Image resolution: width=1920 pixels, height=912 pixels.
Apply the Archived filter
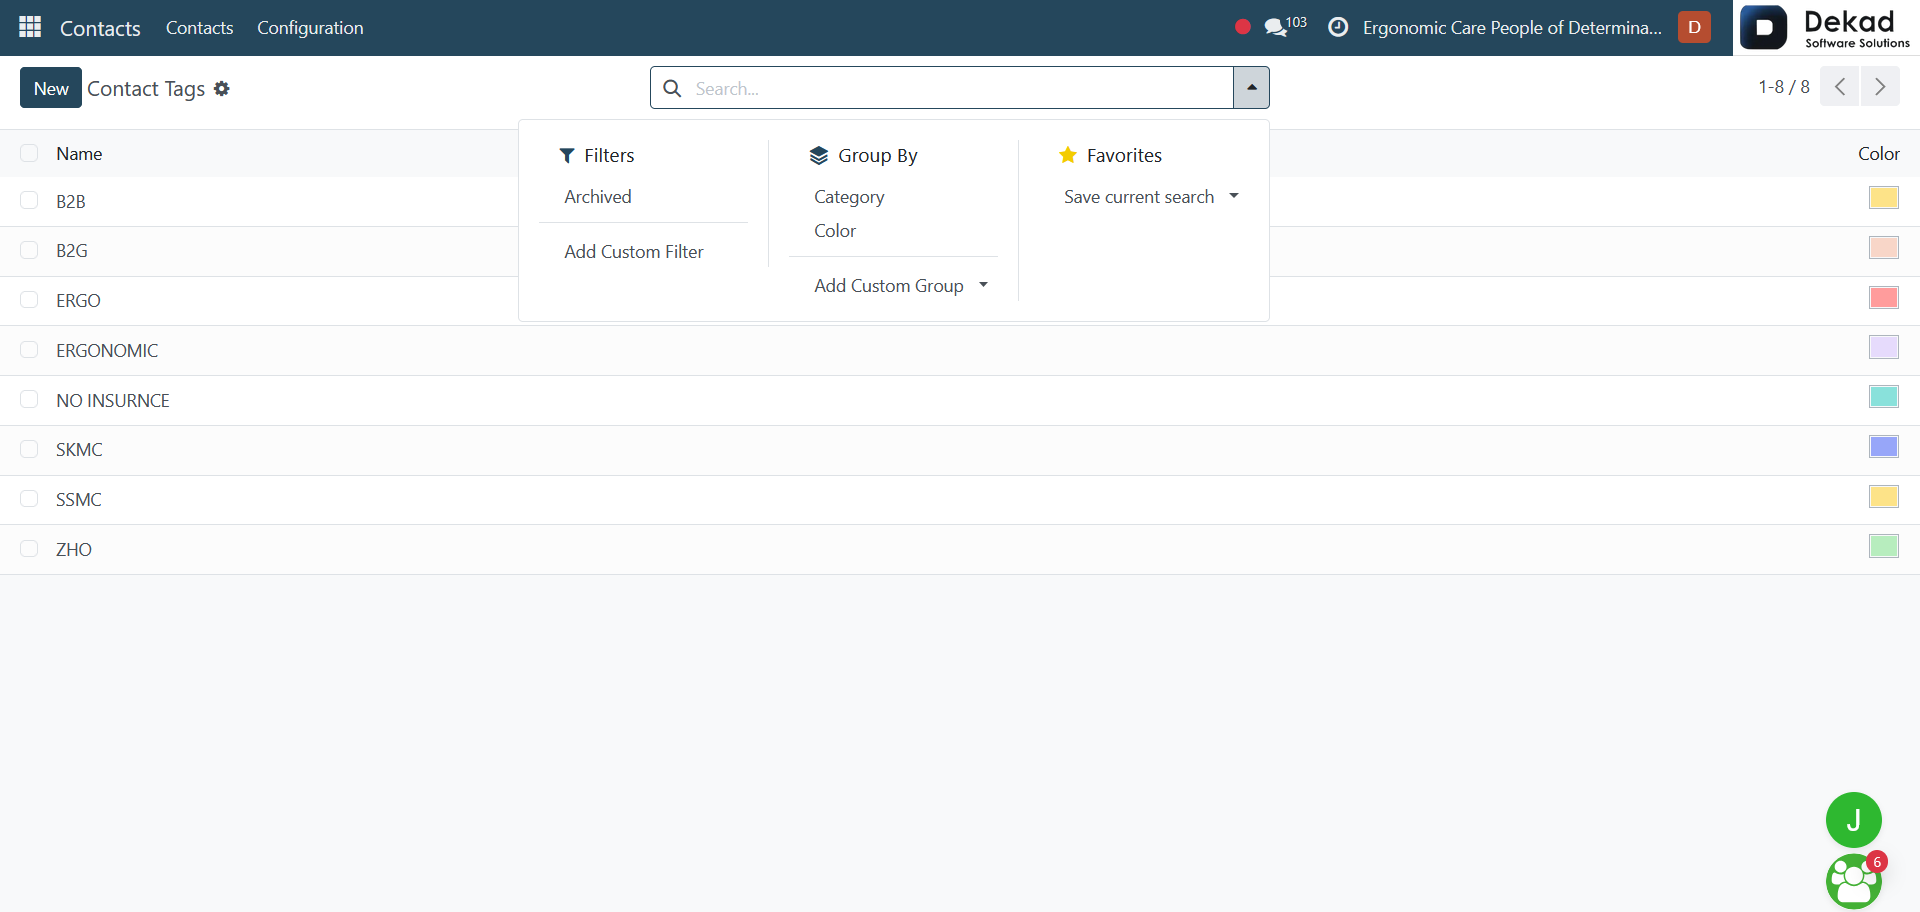(x=598, y=197)
